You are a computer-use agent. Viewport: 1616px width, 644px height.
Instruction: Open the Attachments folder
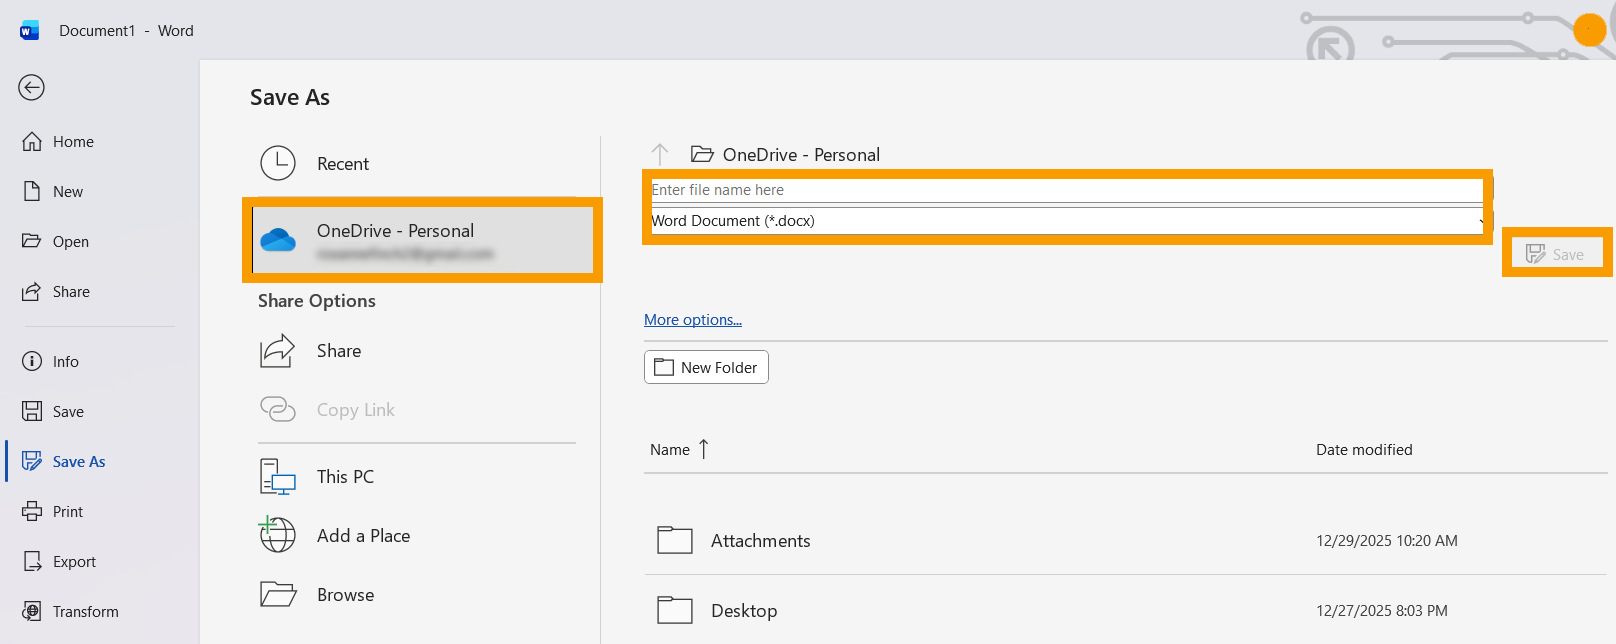point(760,541)
